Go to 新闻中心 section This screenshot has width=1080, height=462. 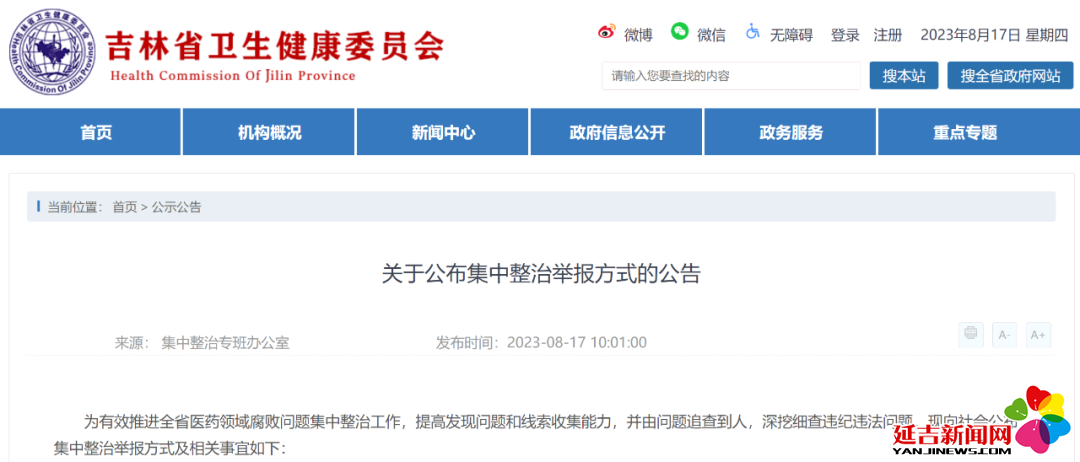[x=443, y=133]
